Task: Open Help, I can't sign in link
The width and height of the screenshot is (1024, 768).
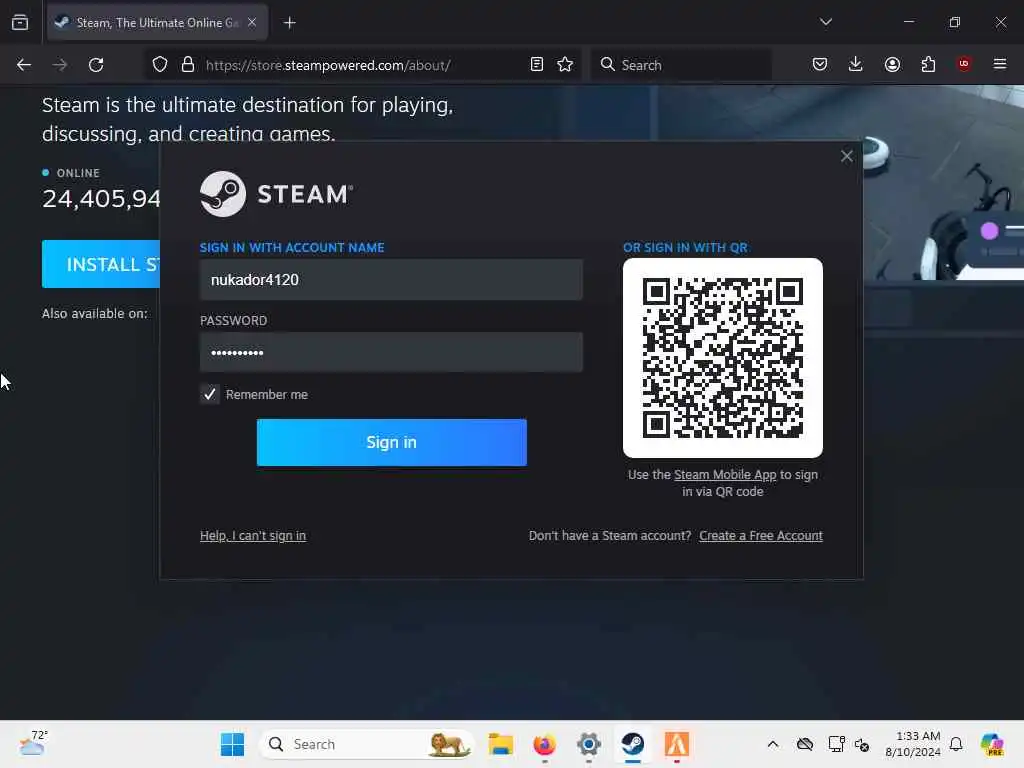Action: tap(253, 536)
